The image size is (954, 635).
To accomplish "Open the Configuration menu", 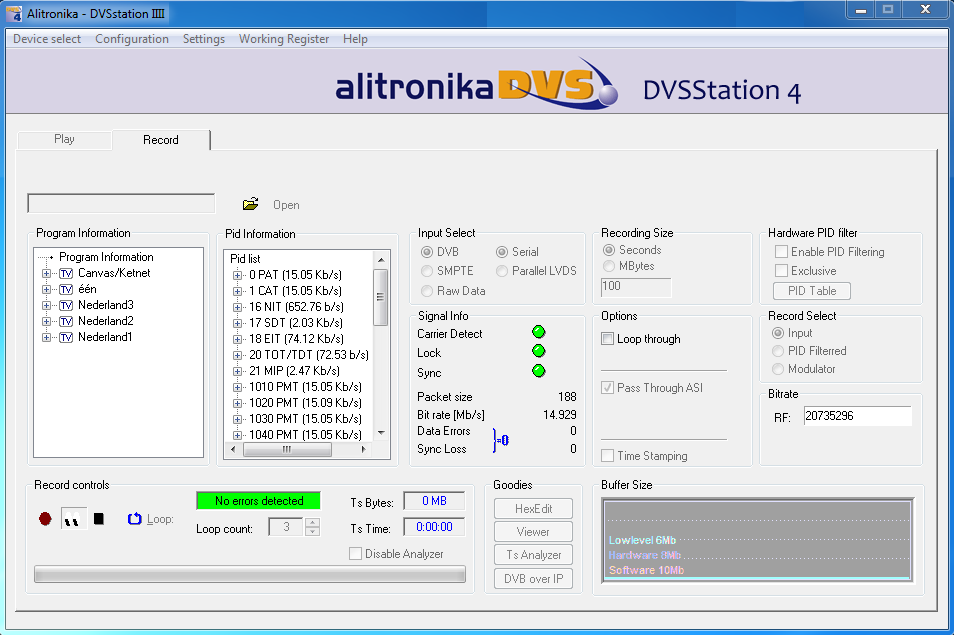I will coord(132,39).
